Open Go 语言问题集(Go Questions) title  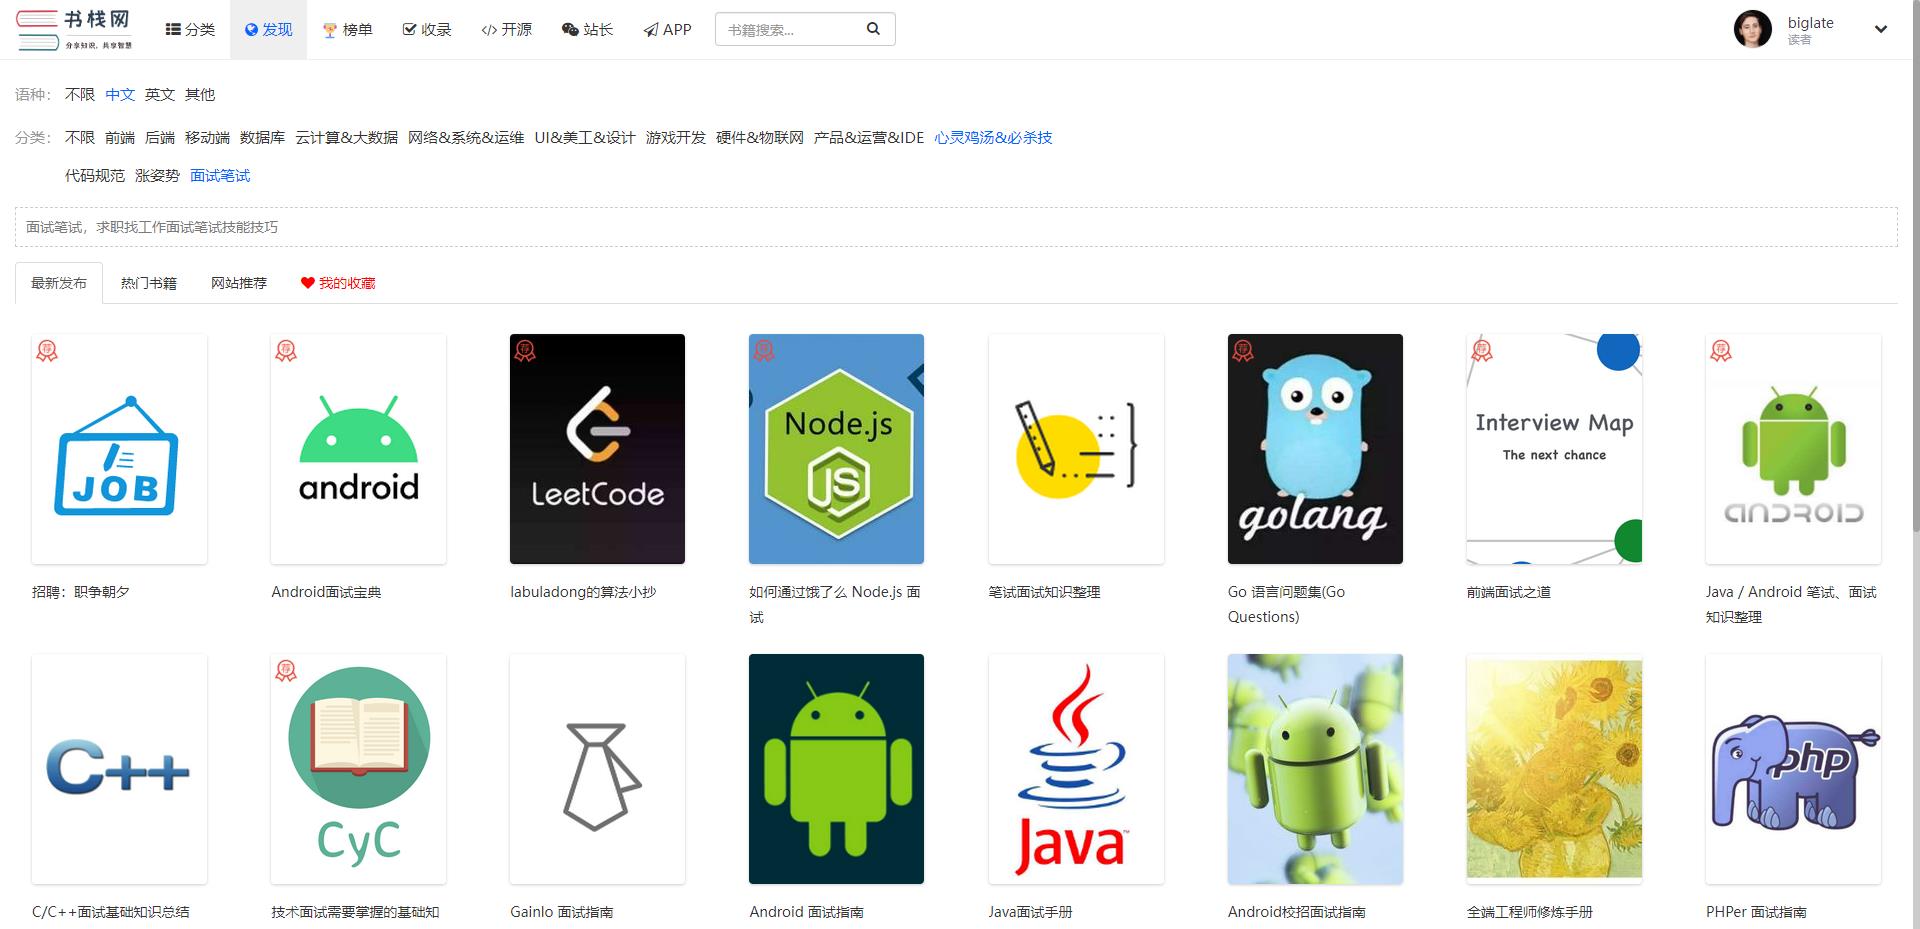click(1287, 604)
